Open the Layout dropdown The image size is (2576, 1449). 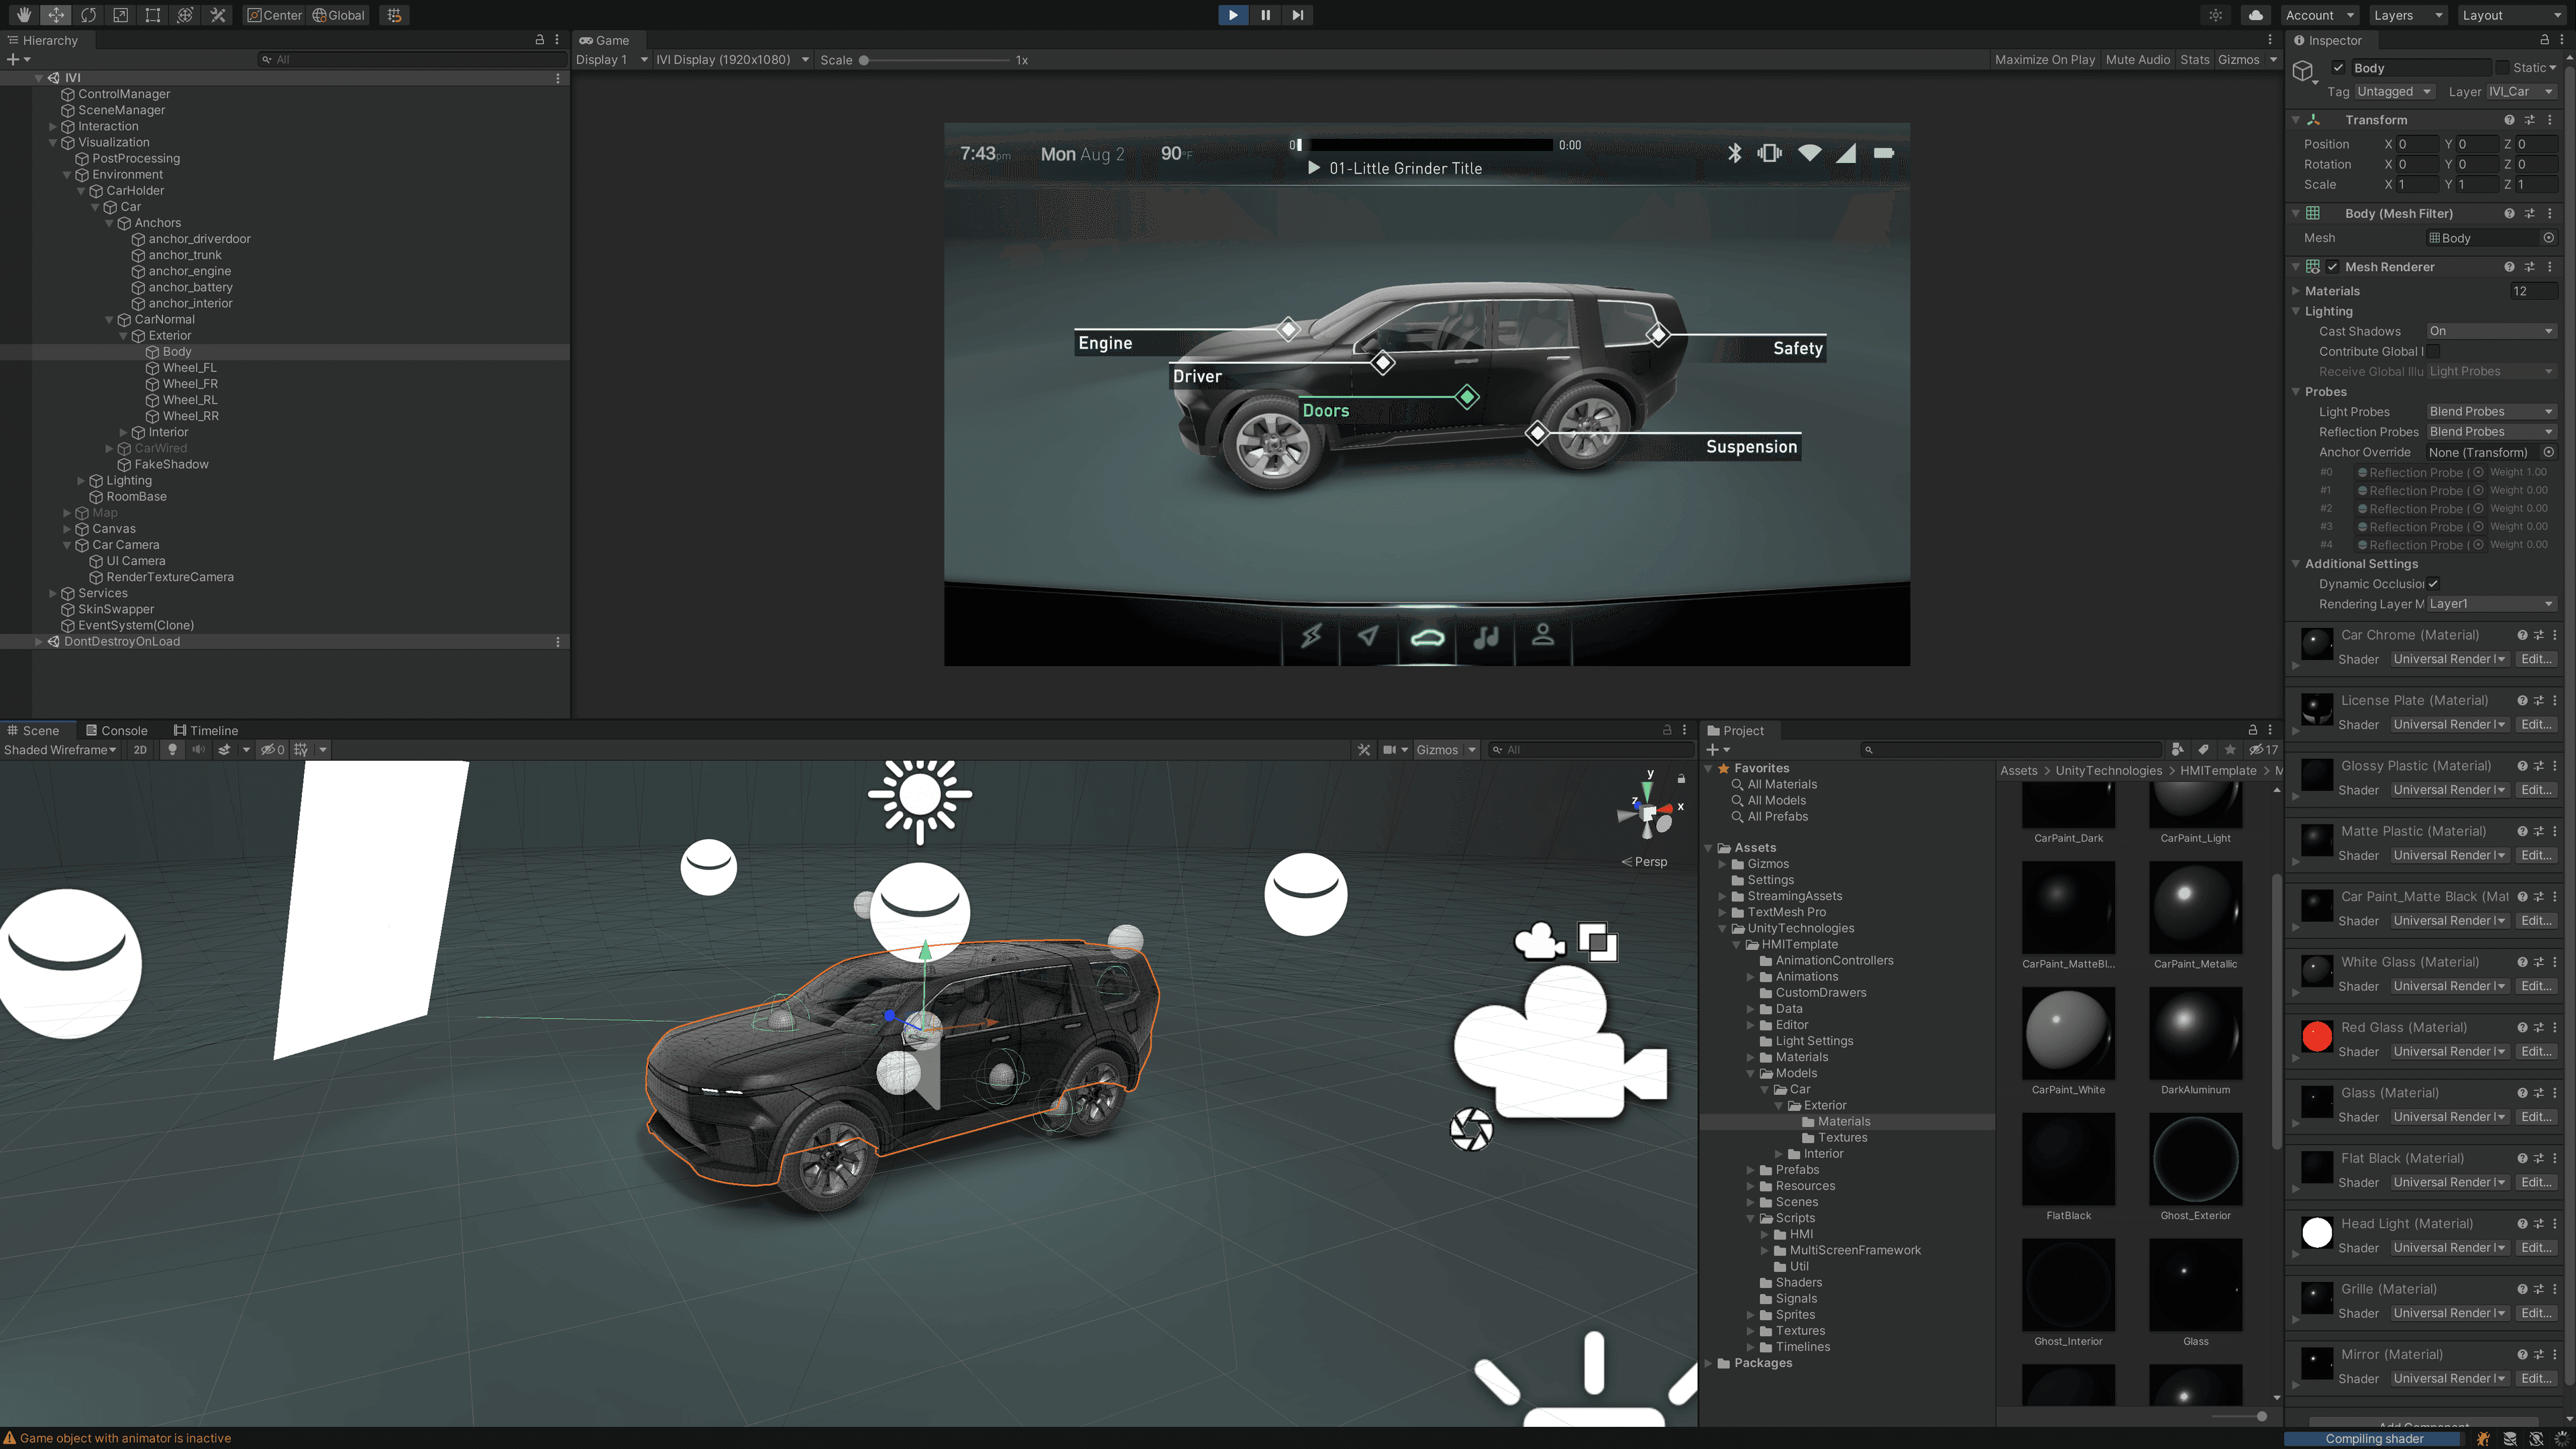(x=2508, y=15)
